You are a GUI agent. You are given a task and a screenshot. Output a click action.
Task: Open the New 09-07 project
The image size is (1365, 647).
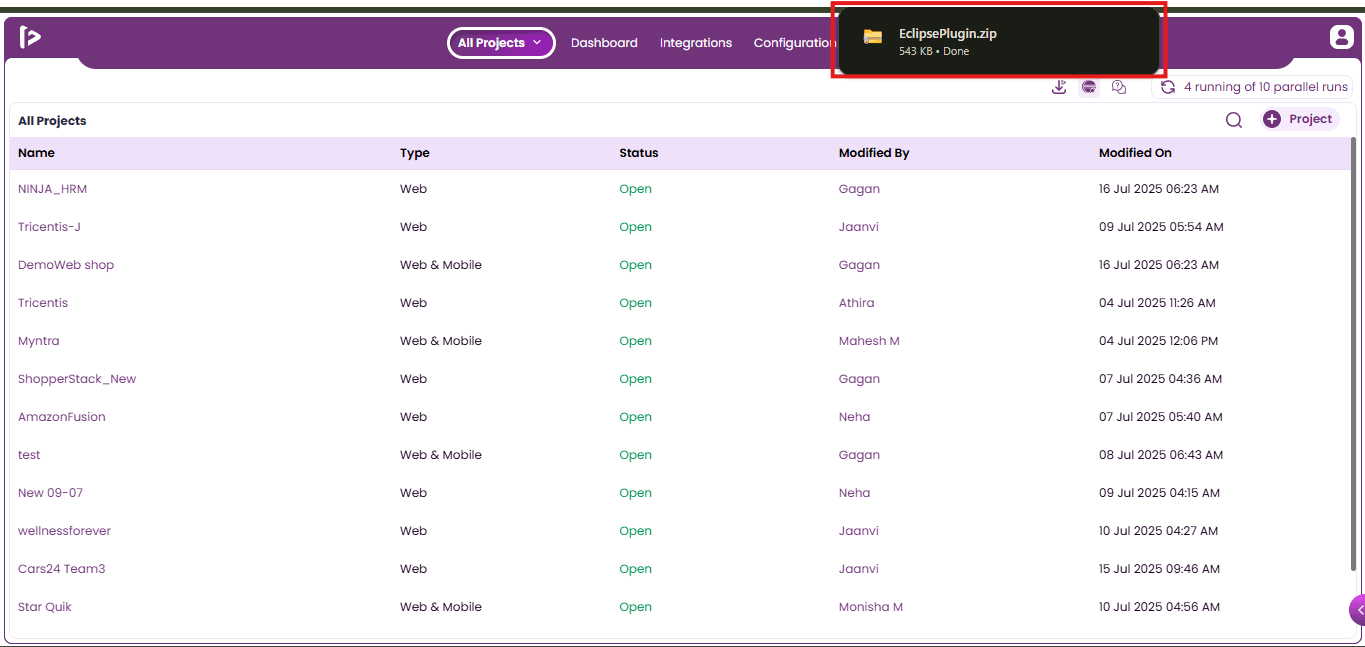[51, 493]
